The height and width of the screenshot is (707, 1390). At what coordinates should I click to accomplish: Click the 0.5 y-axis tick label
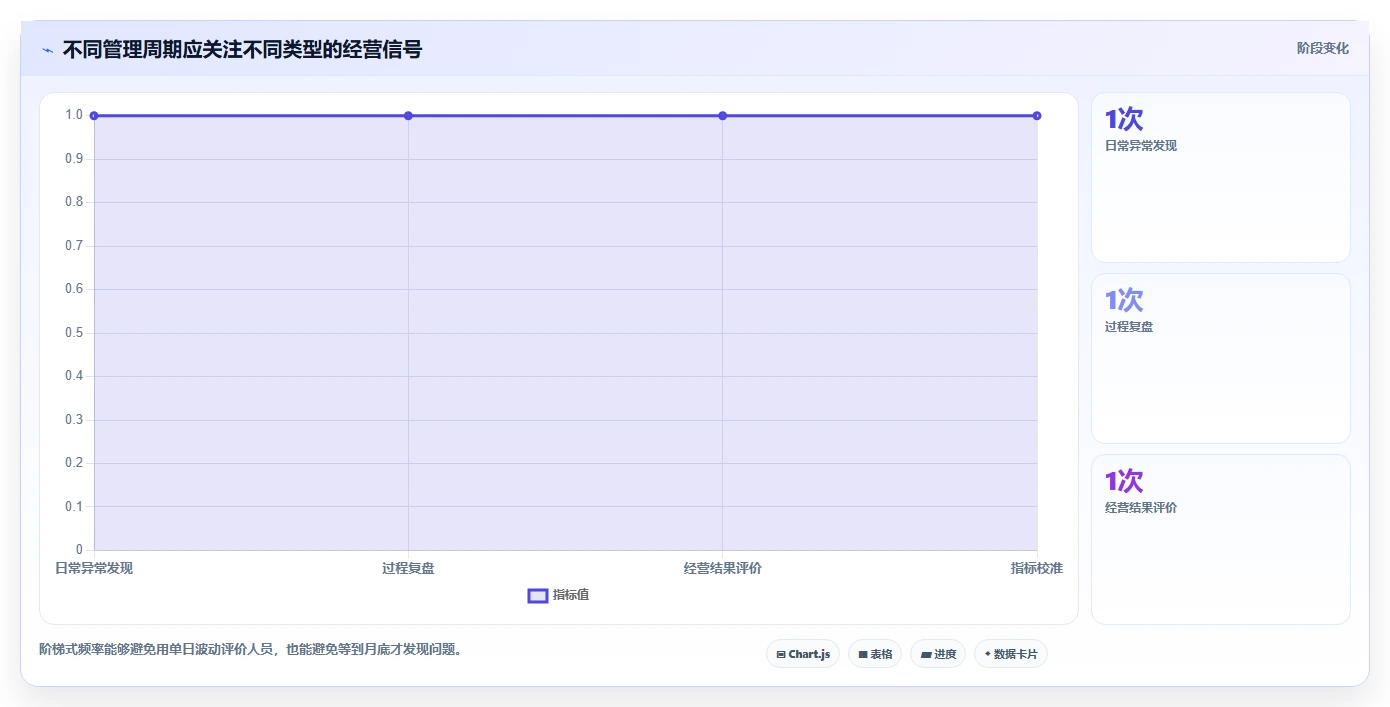point(74,333)
